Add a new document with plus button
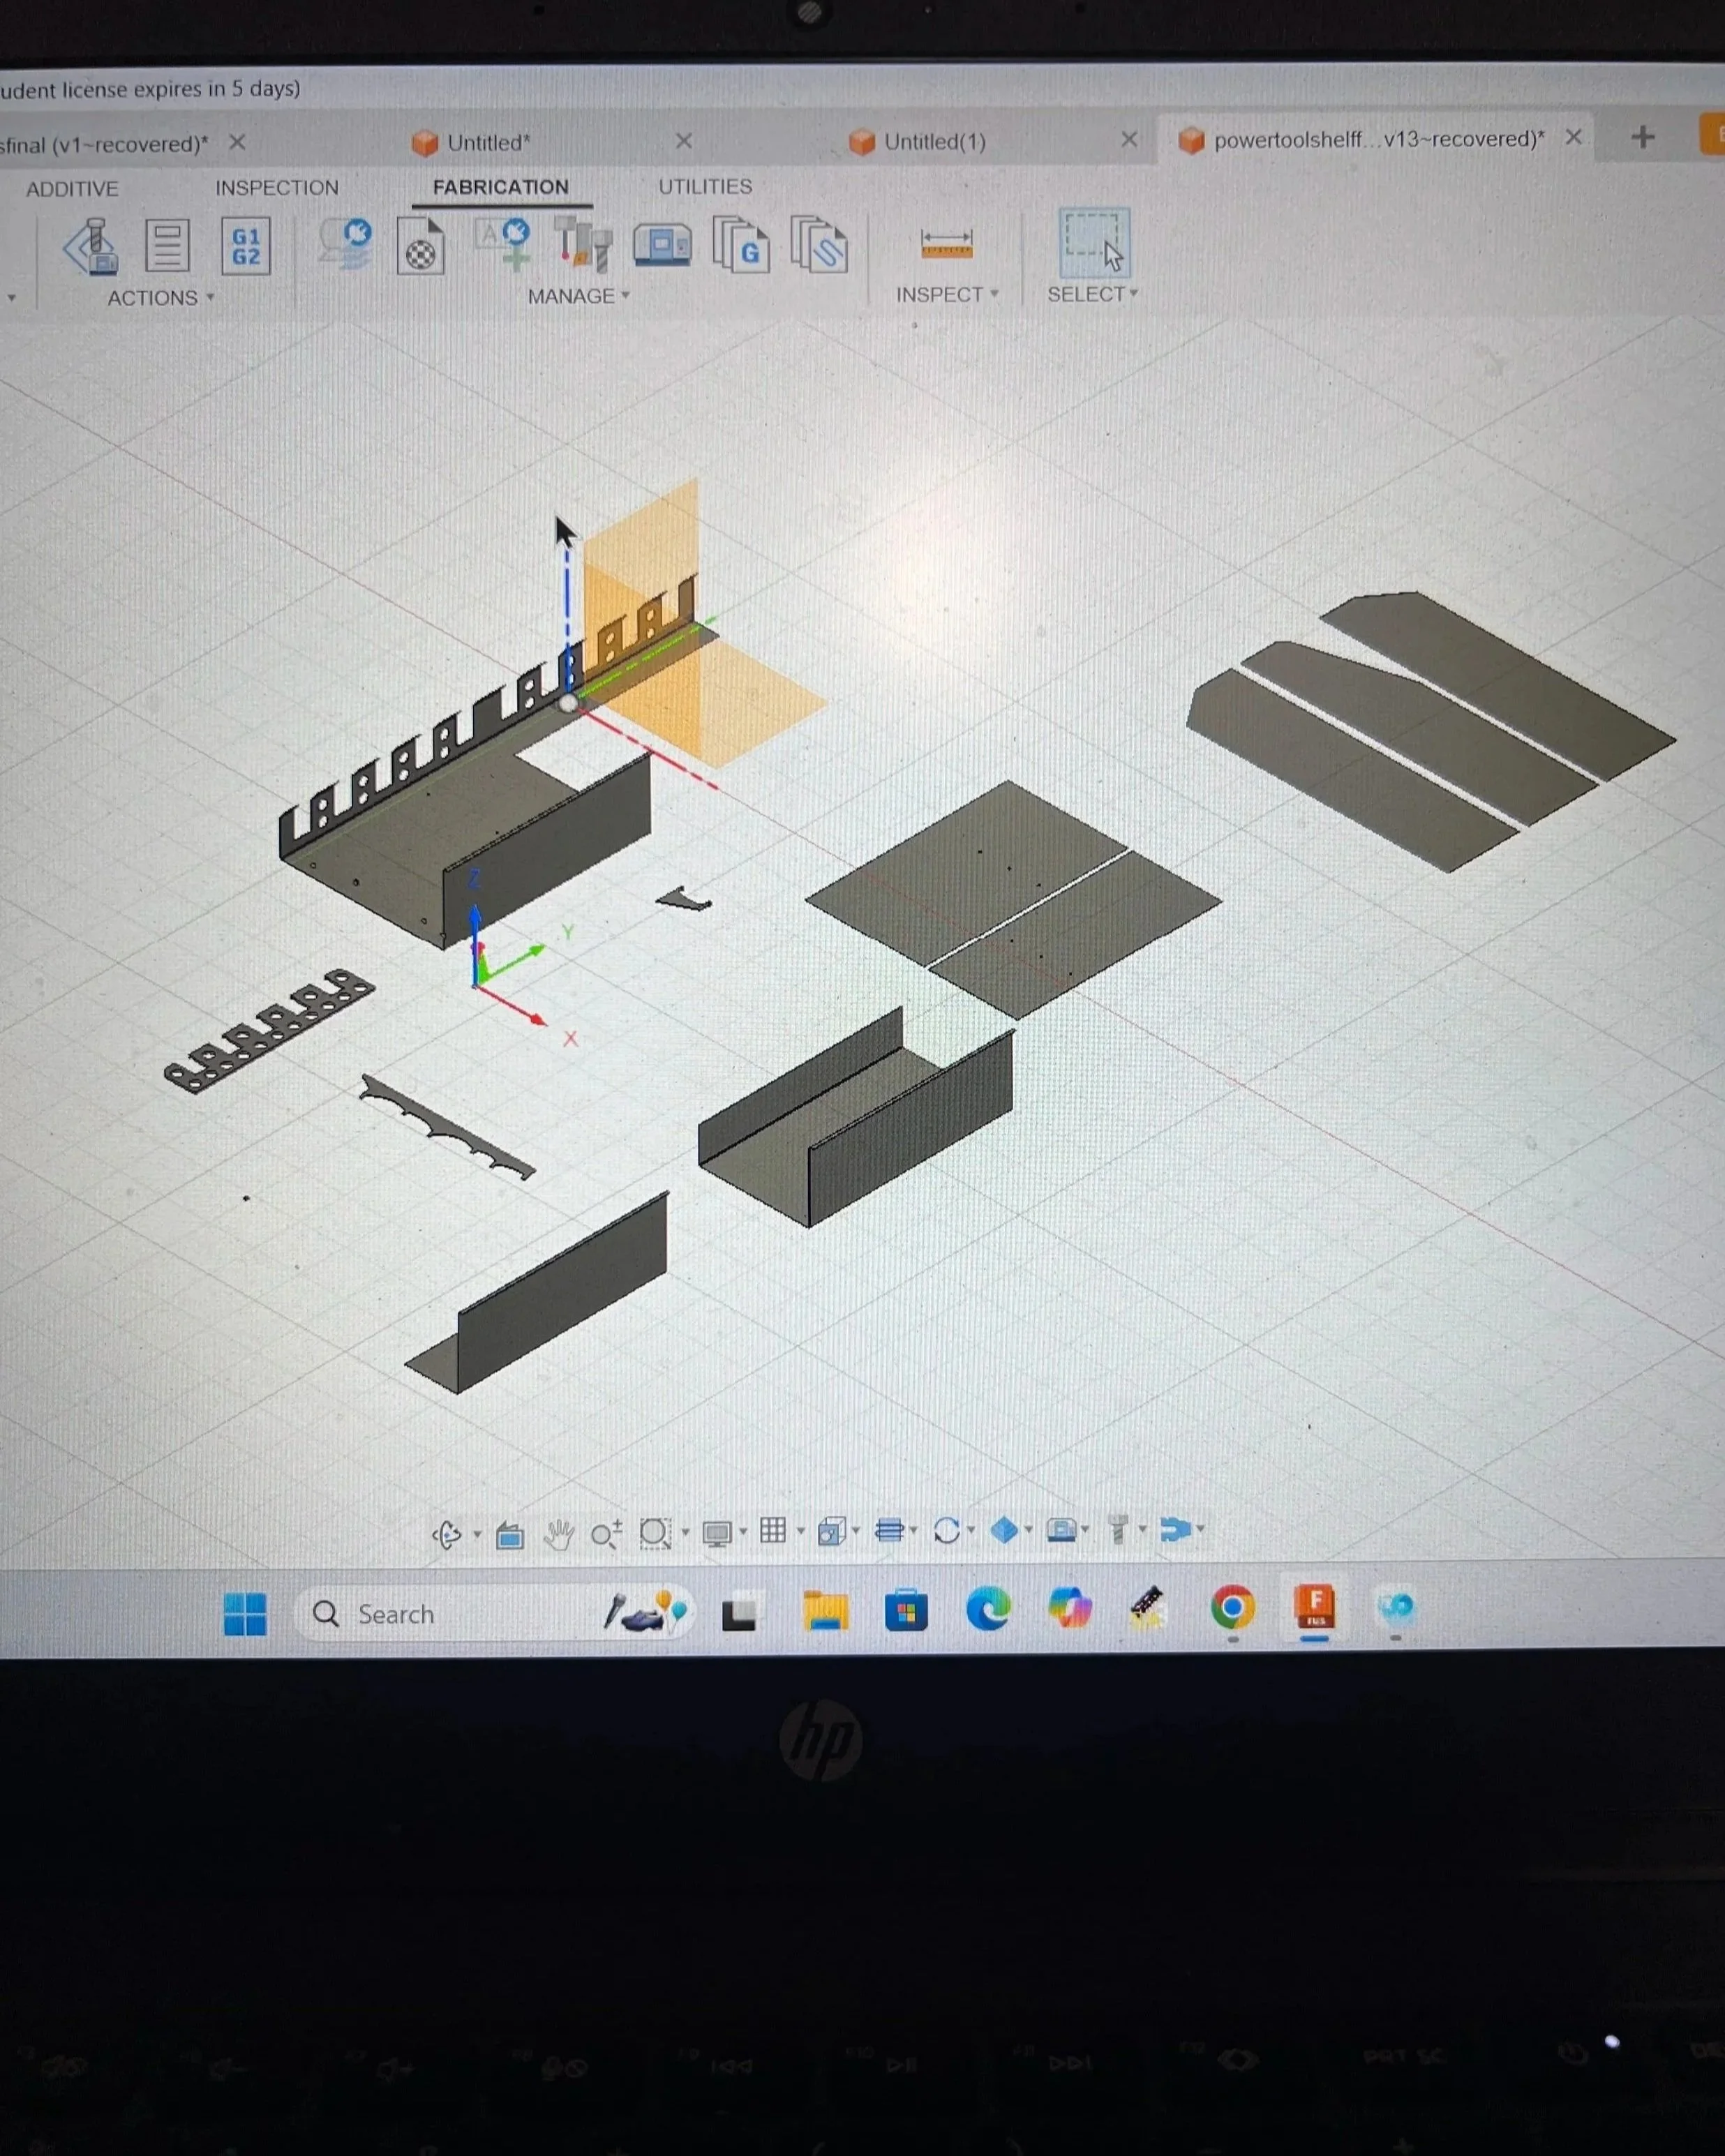Screen dimensions: 1725x2156 pos(1642,138)
